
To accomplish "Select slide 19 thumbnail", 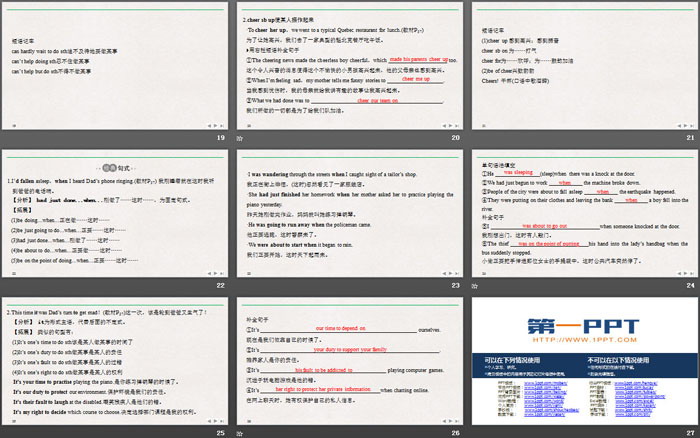I will (x=115, y=65).
